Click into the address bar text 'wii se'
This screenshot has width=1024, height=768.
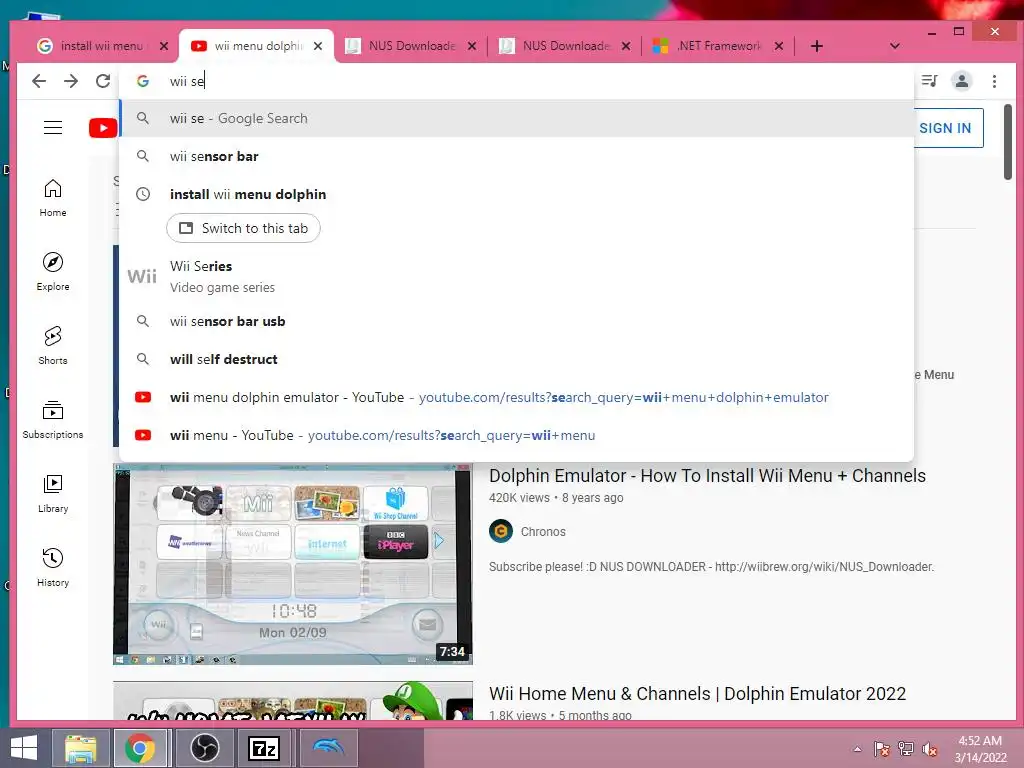187,81
